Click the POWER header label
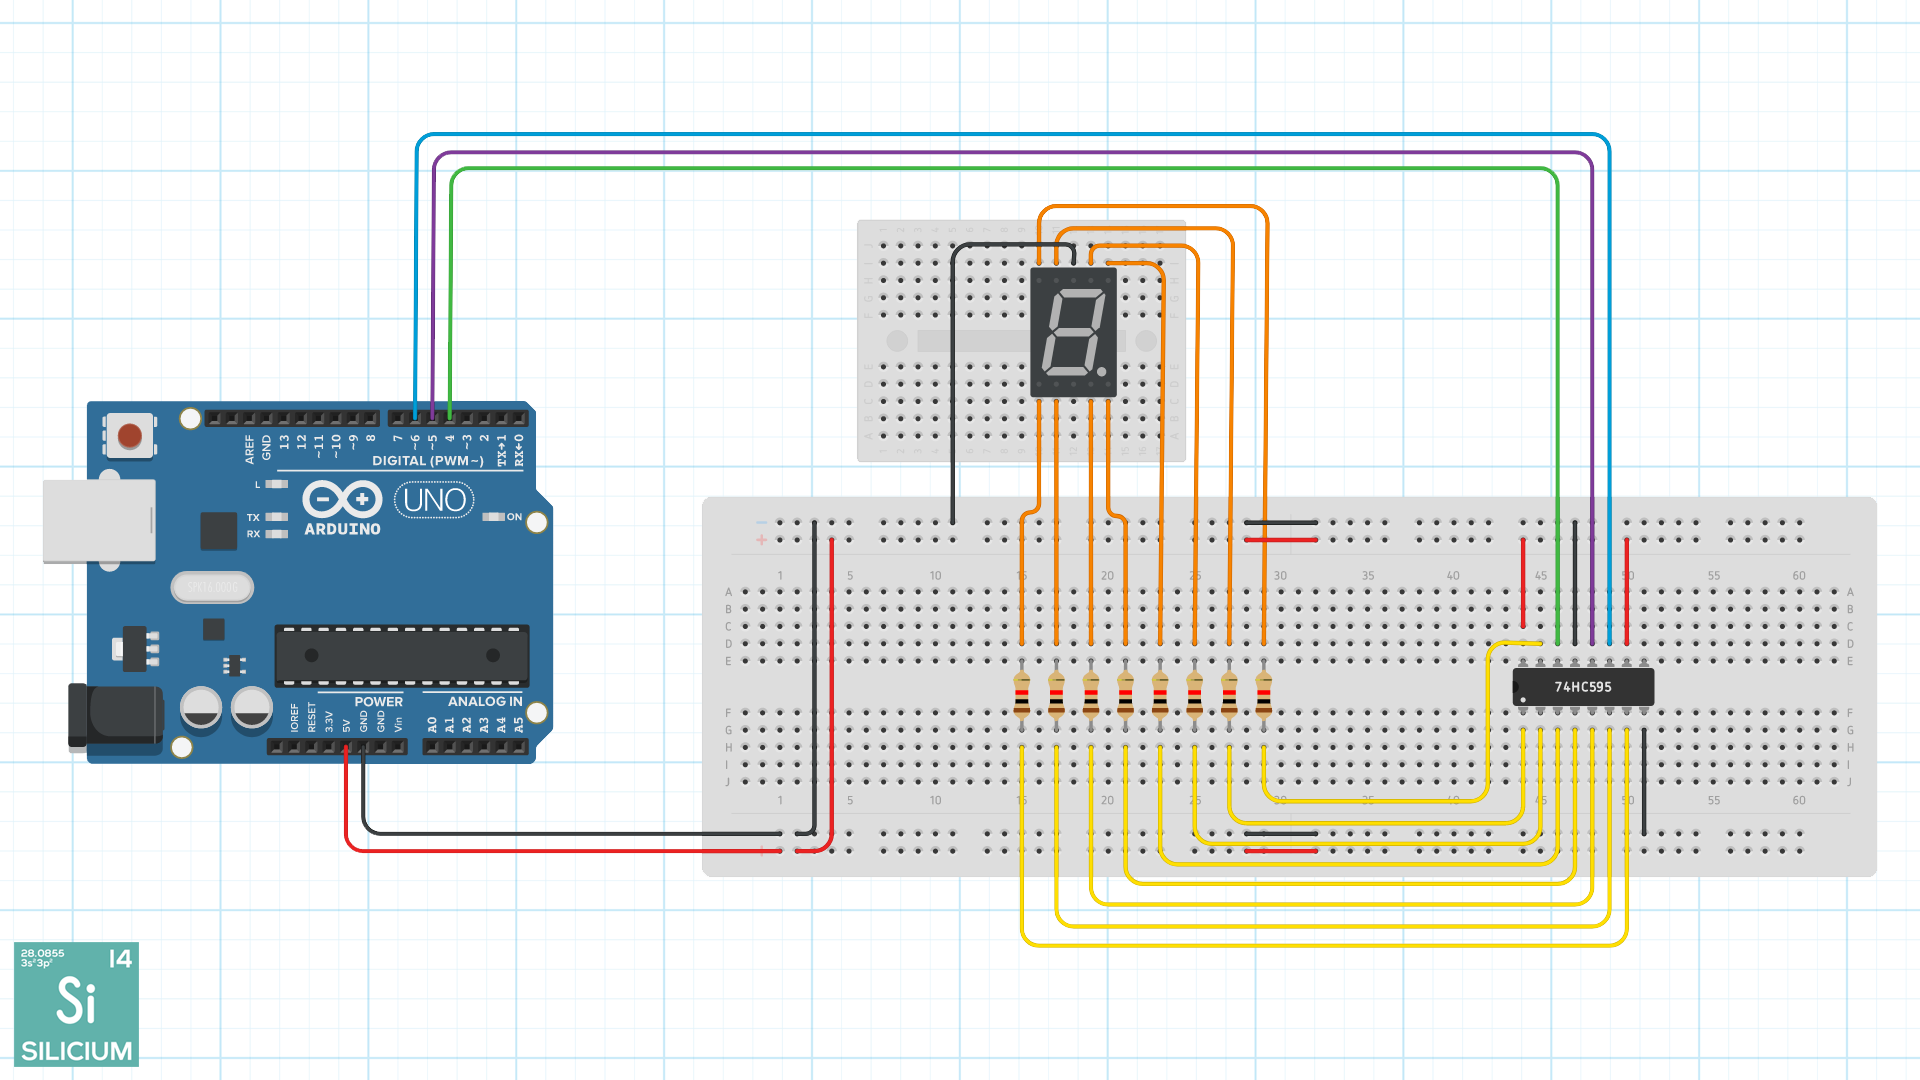The width and height of the screenshot is (1920, 1080). [378, 701]
